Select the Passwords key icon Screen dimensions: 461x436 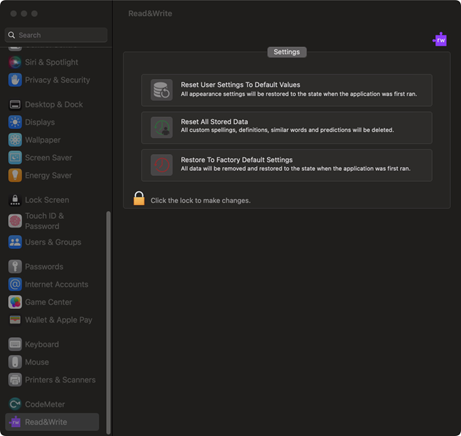tap(15, 267)
